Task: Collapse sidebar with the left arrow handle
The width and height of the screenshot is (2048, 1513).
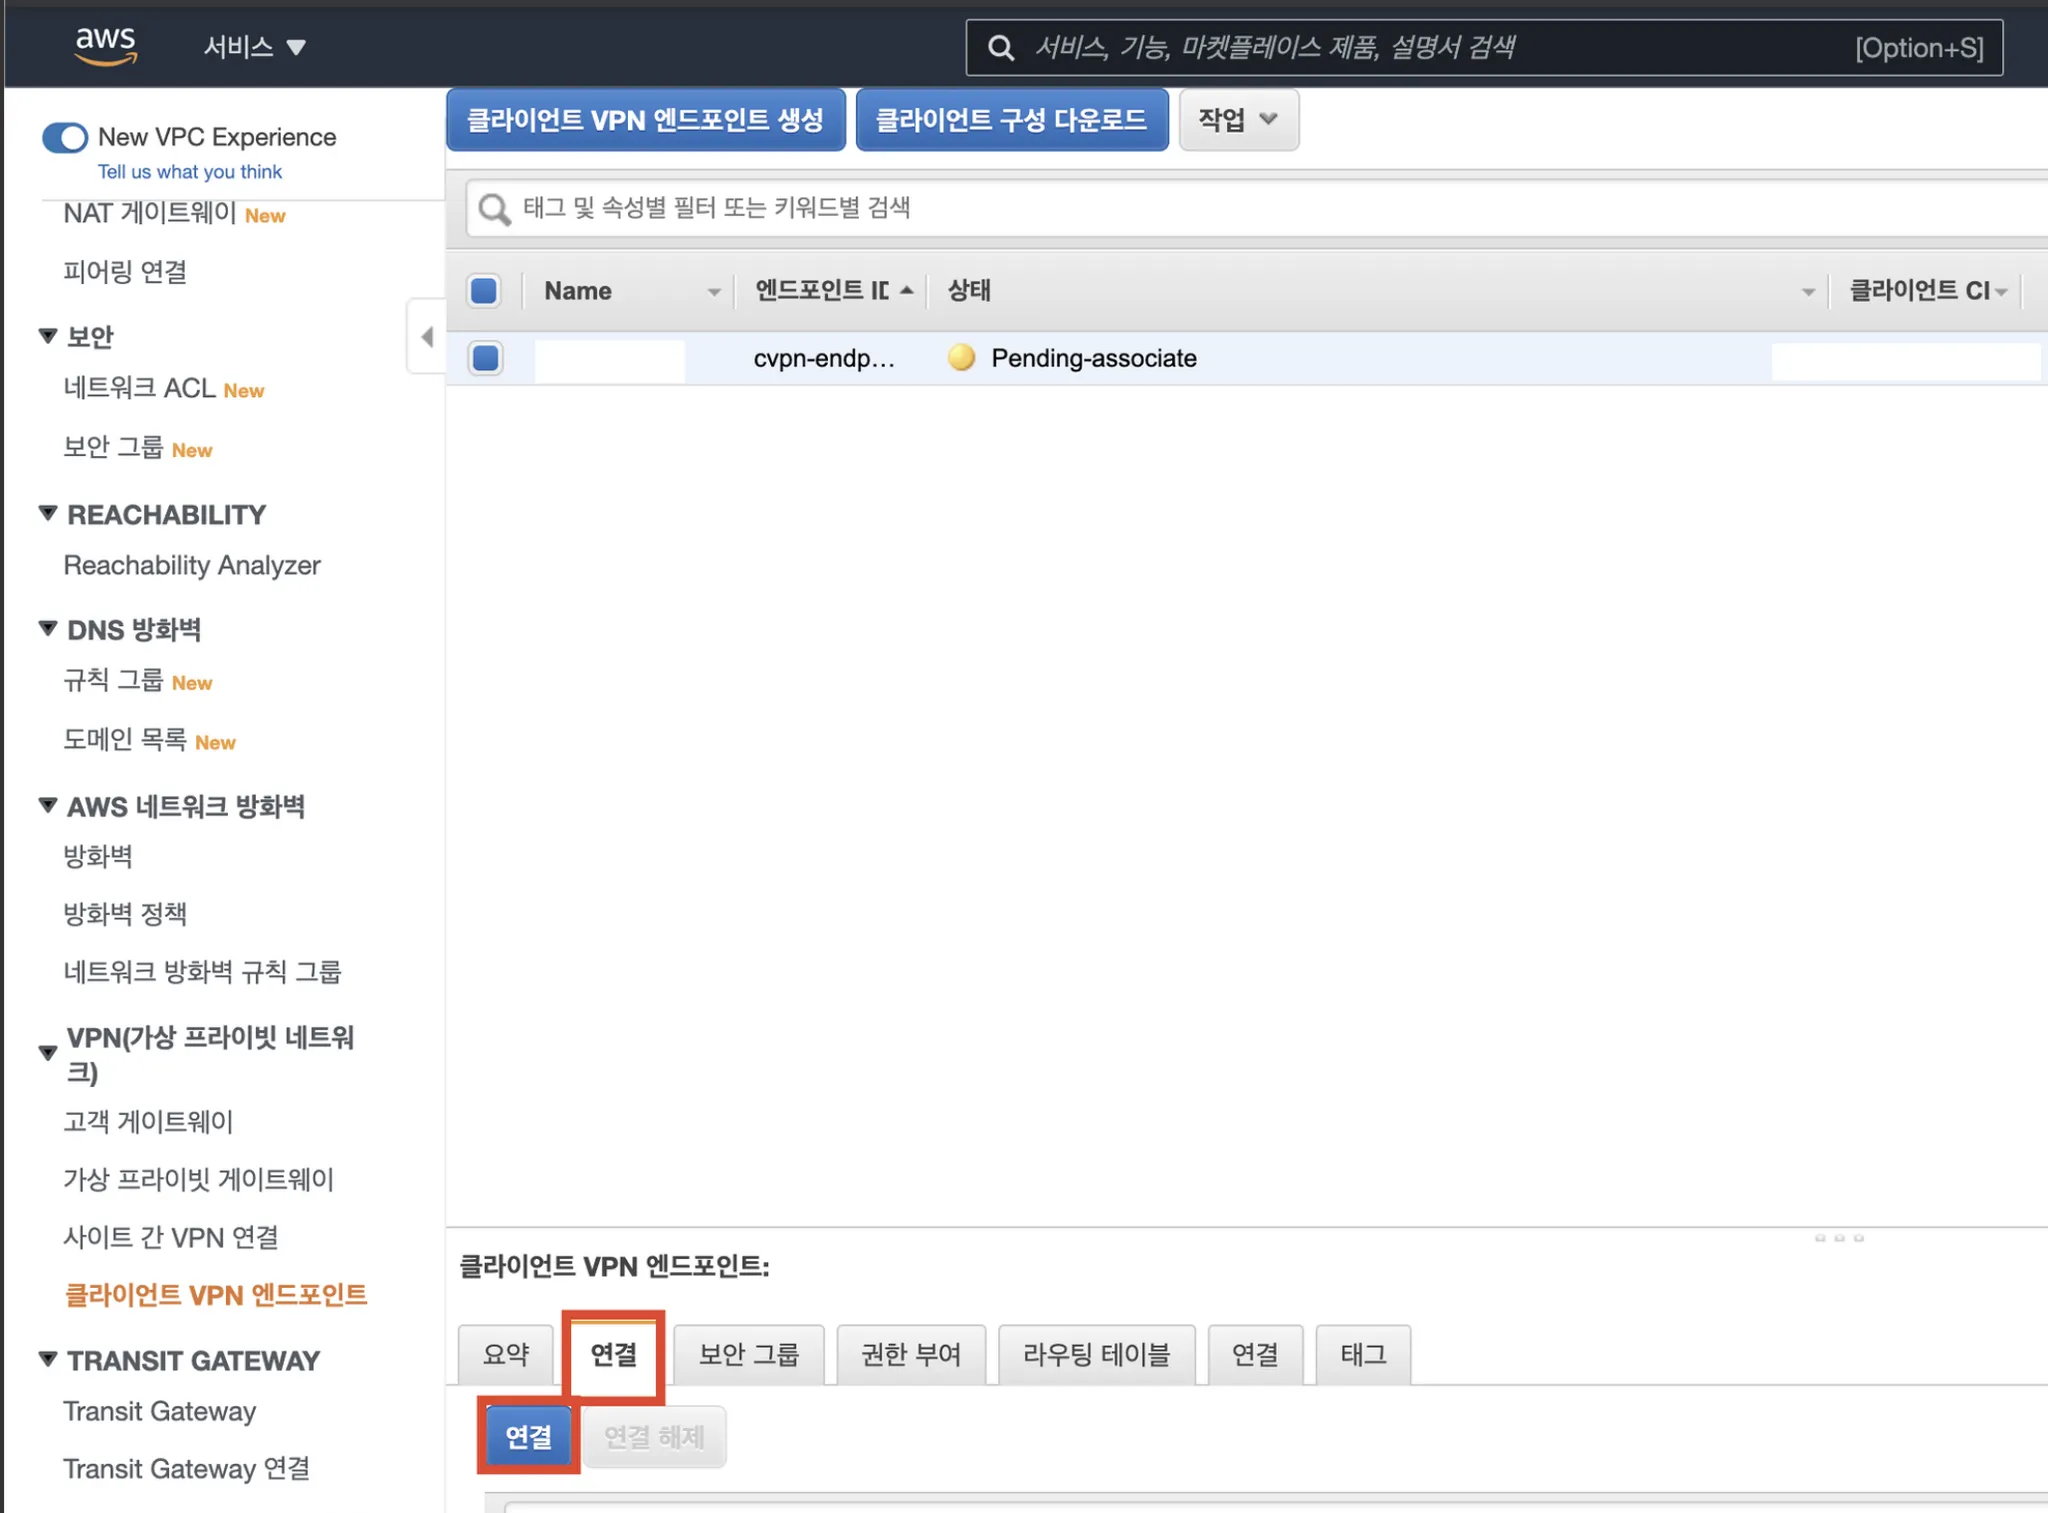Action: [427, 337]
